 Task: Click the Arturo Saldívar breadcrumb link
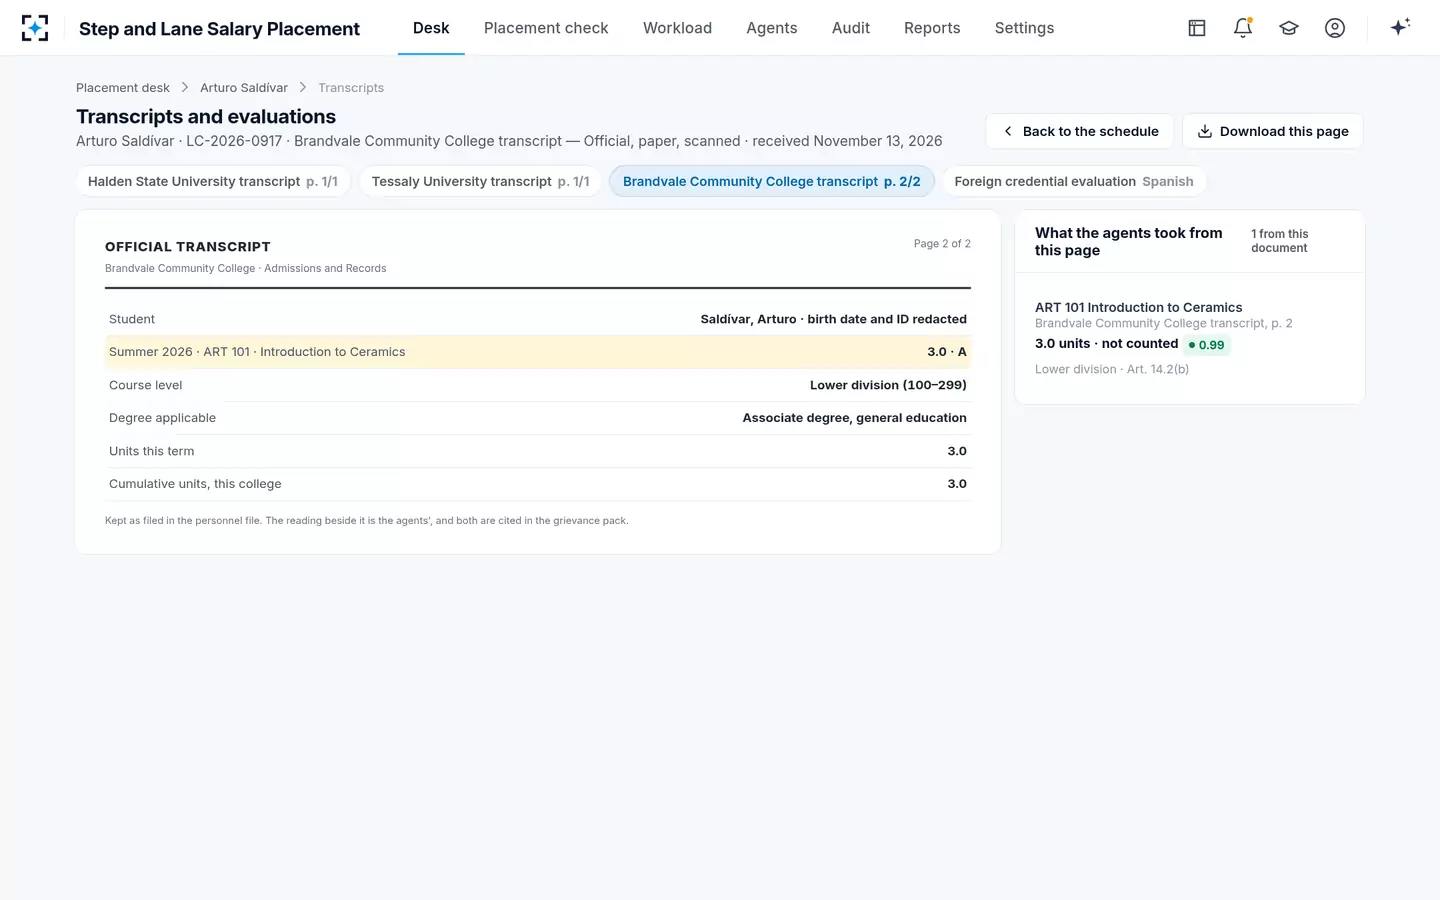click(x=244, y=88)
